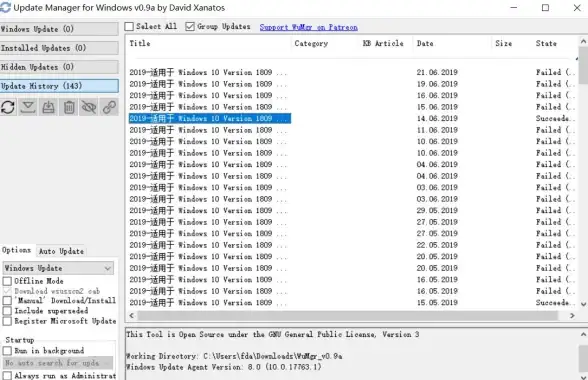Click the Succeeded state for 14.06.2019 row
This screenshot has height=380, width=588.
click(555, 119)
